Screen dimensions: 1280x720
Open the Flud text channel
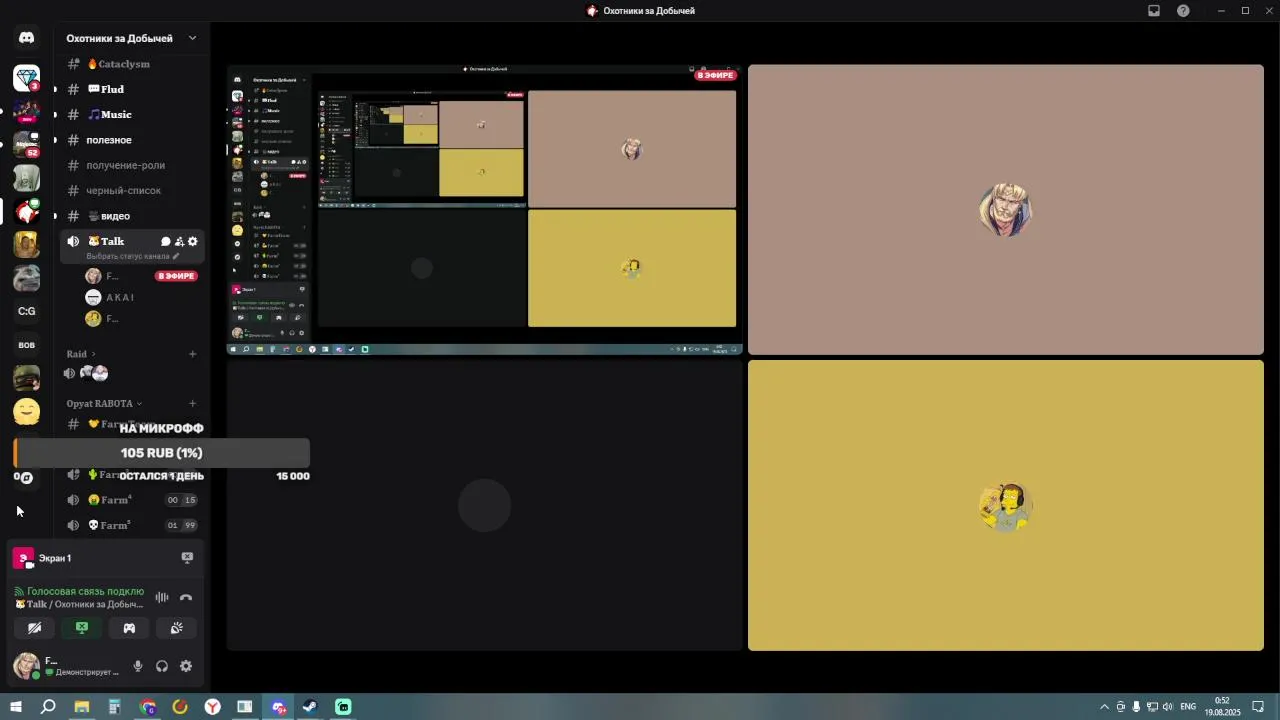tap(132, 89)
